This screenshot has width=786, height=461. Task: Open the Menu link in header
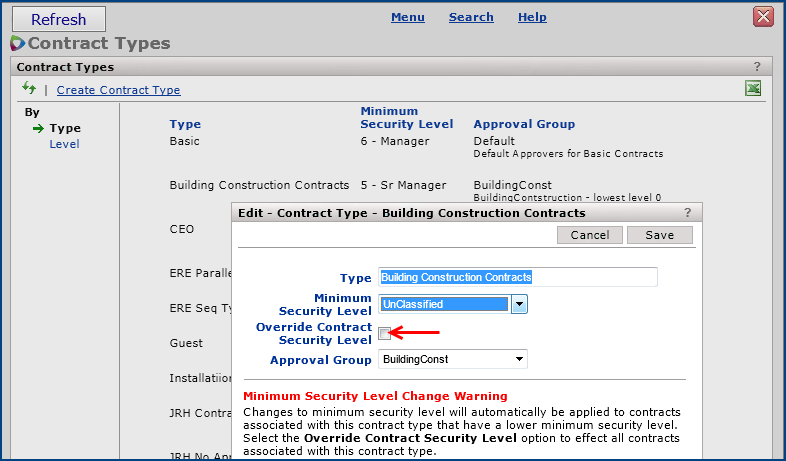click(407, 17)
